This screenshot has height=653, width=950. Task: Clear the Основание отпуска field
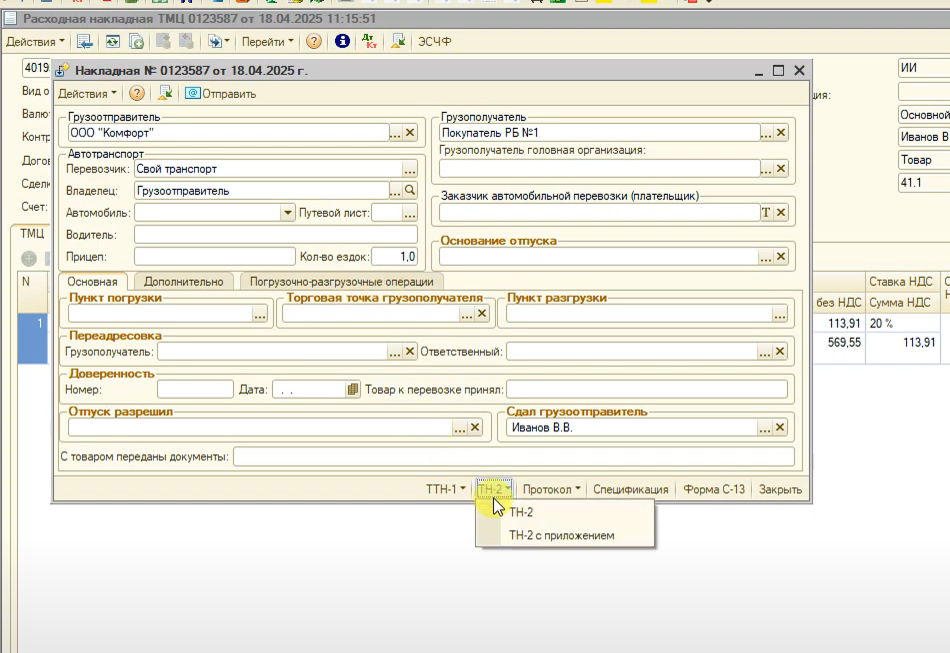(x=781, y=257)
